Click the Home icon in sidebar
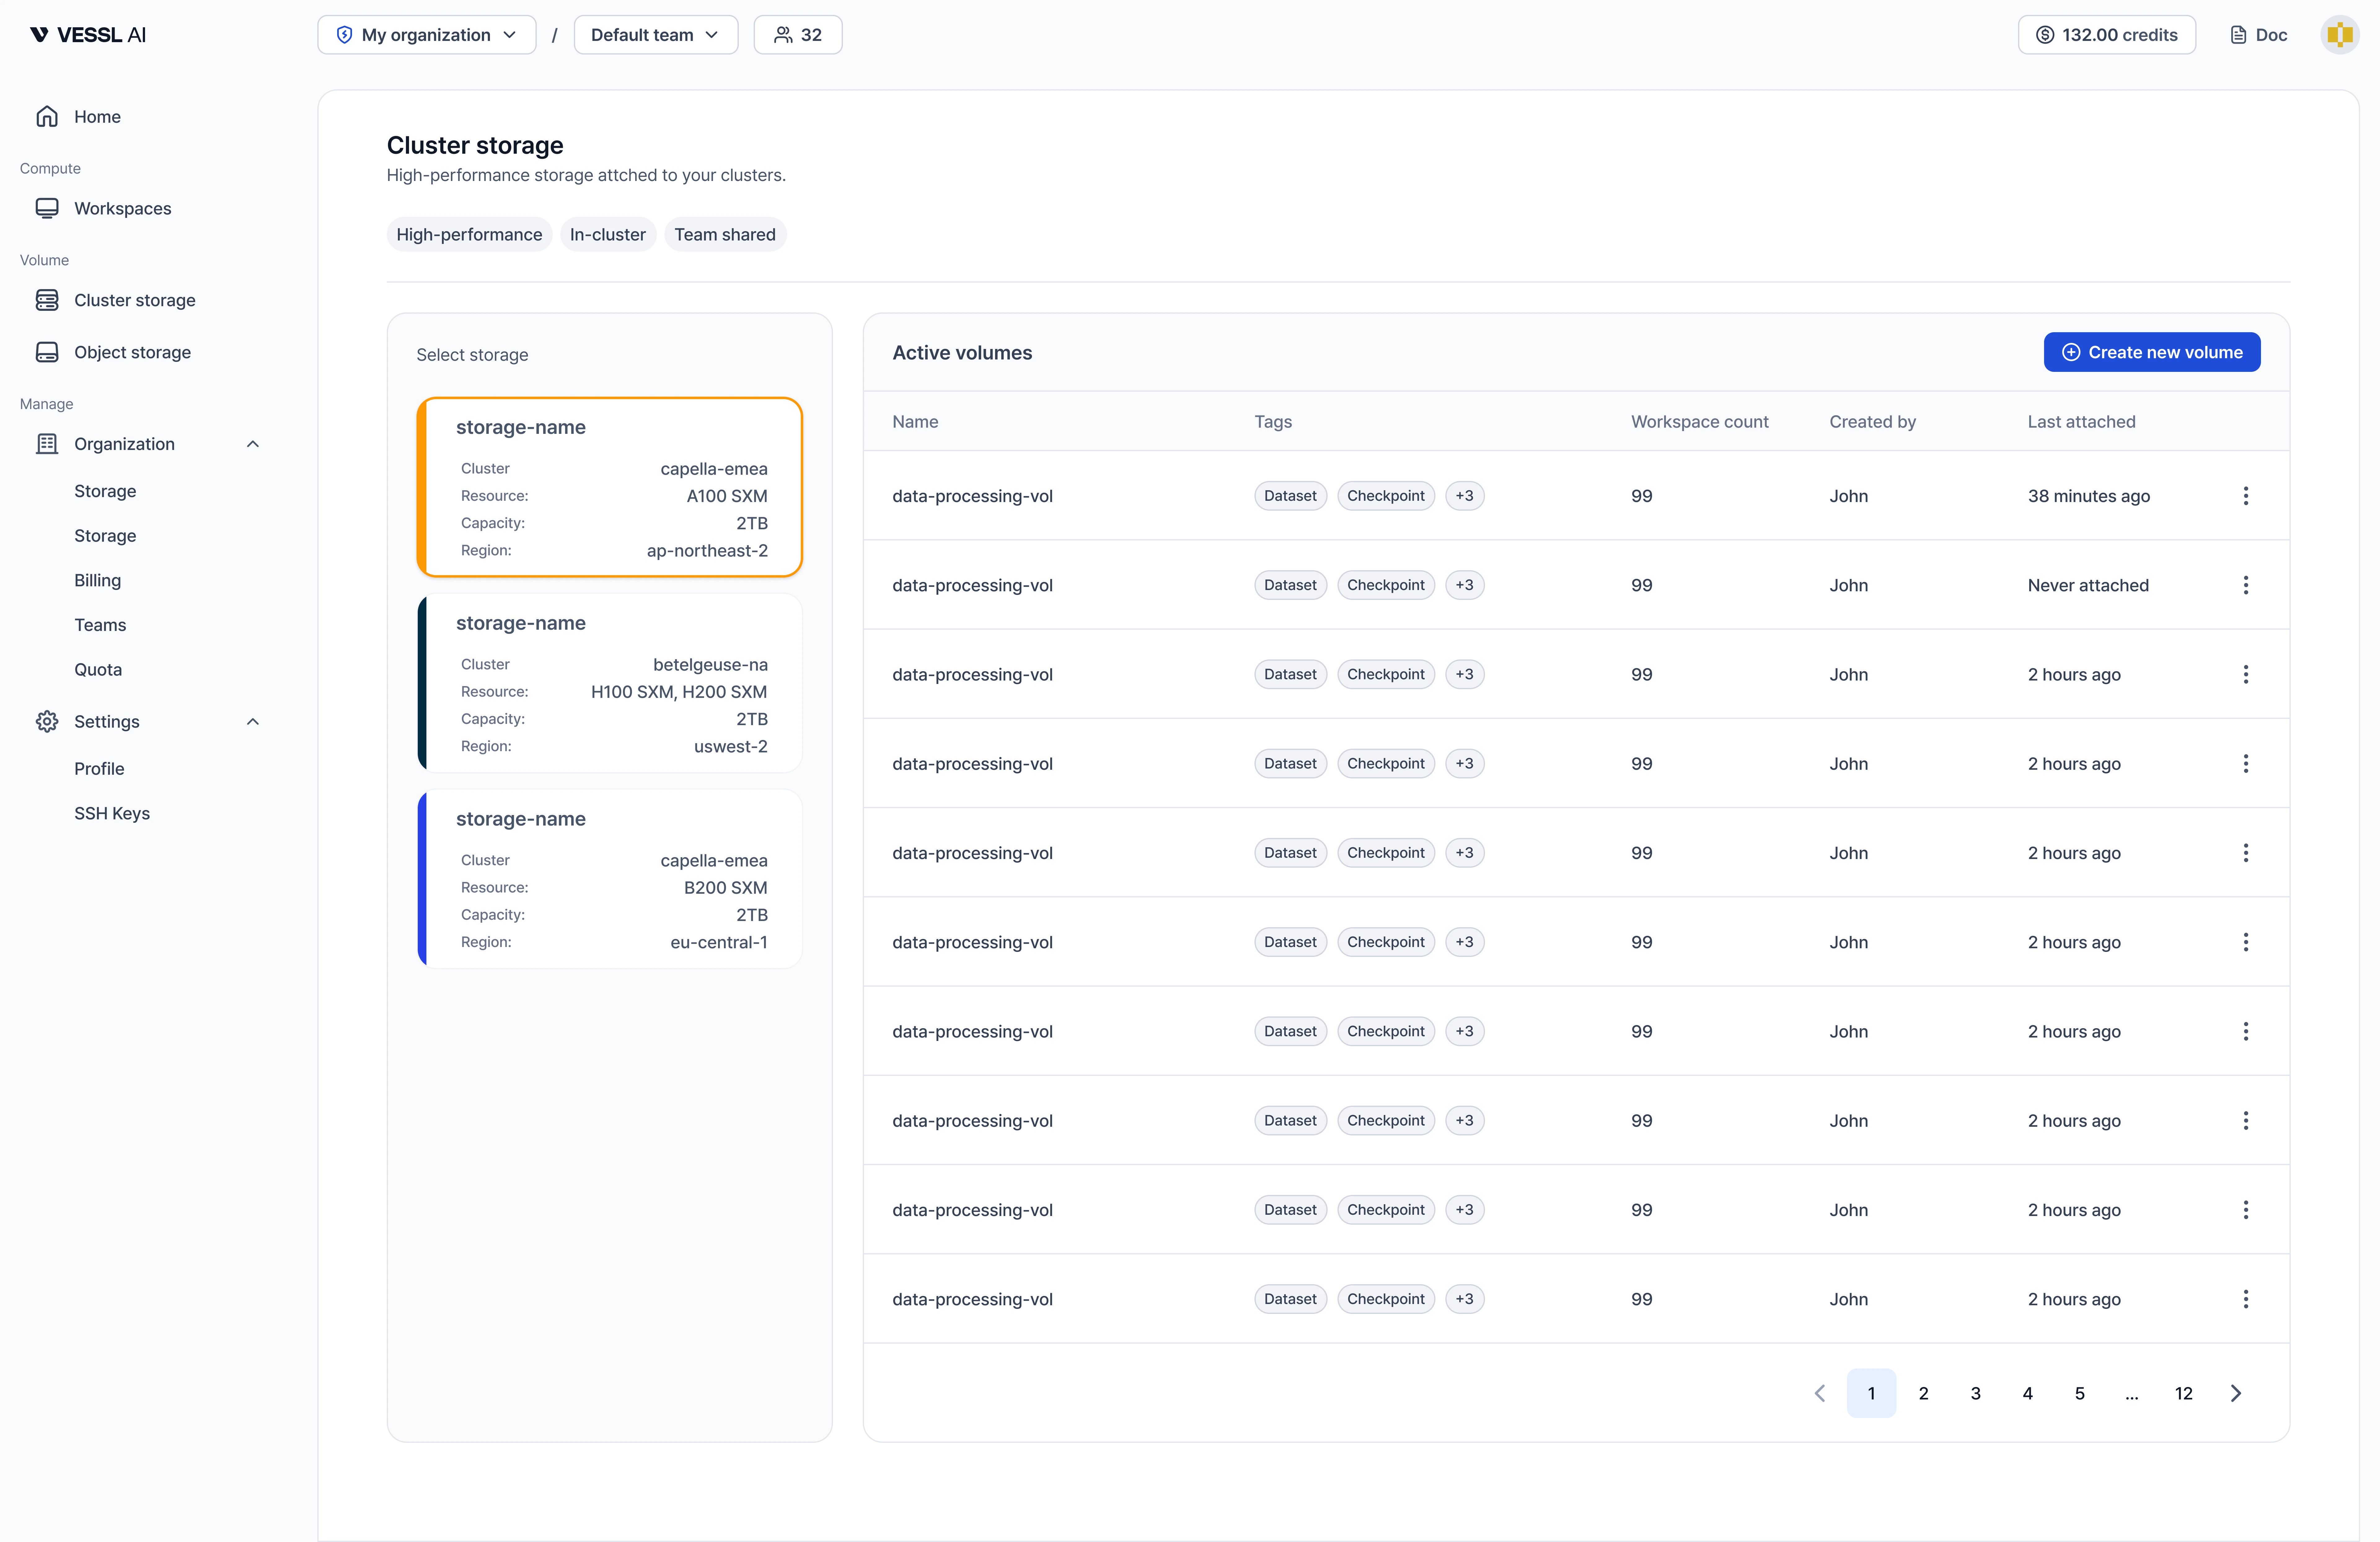 47,117
